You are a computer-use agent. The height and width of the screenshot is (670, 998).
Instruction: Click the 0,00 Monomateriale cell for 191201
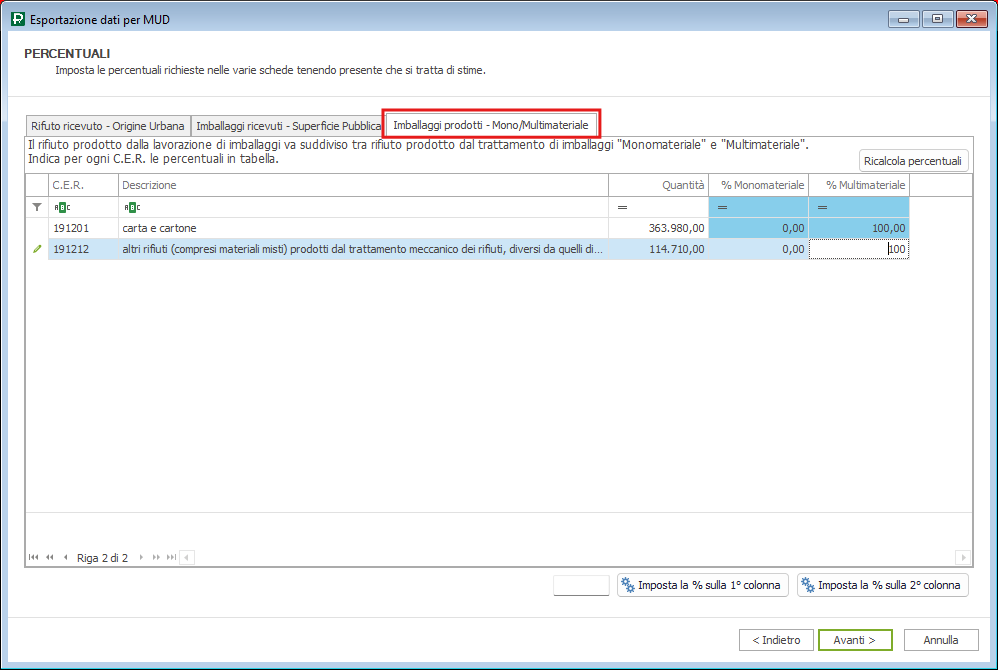coord(759,228)
